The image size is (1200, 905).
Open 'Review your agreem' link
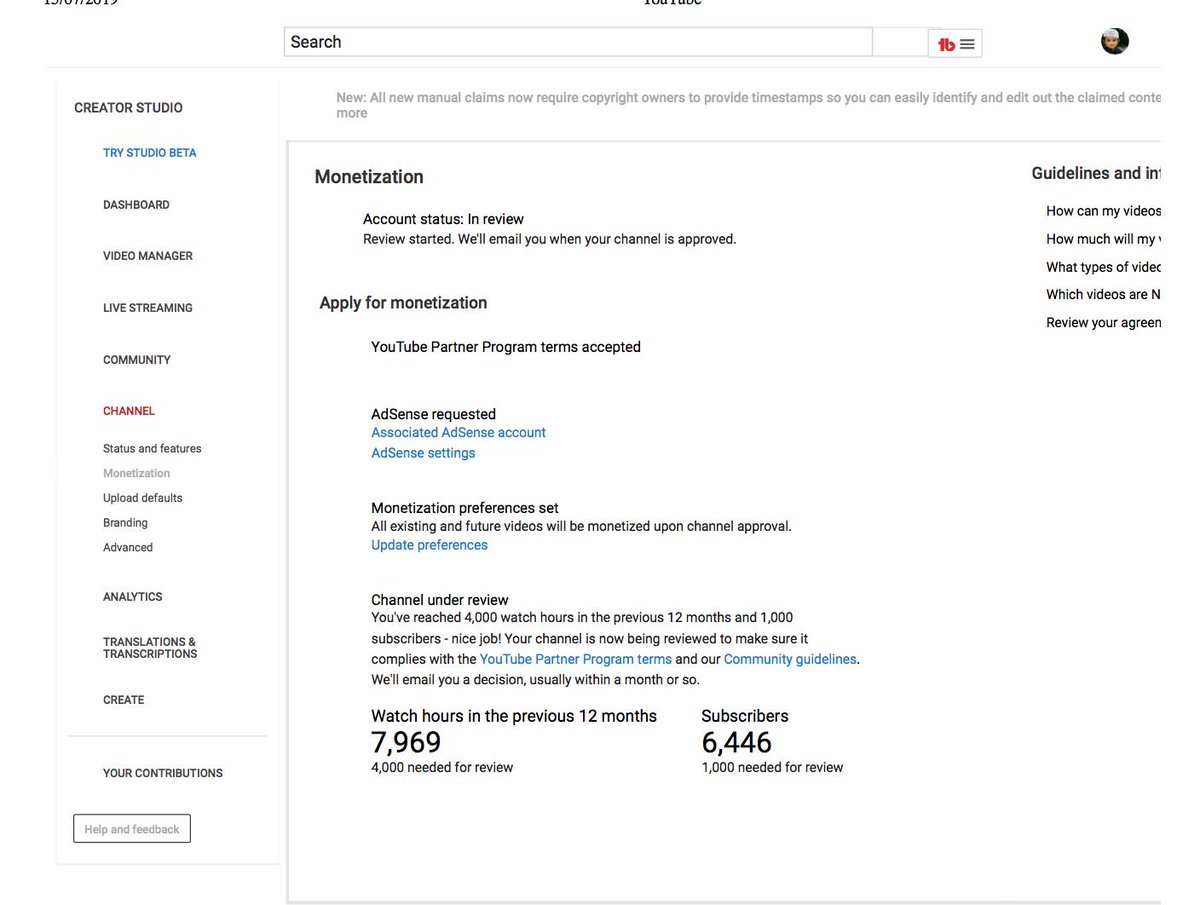tap(1104, 322)
